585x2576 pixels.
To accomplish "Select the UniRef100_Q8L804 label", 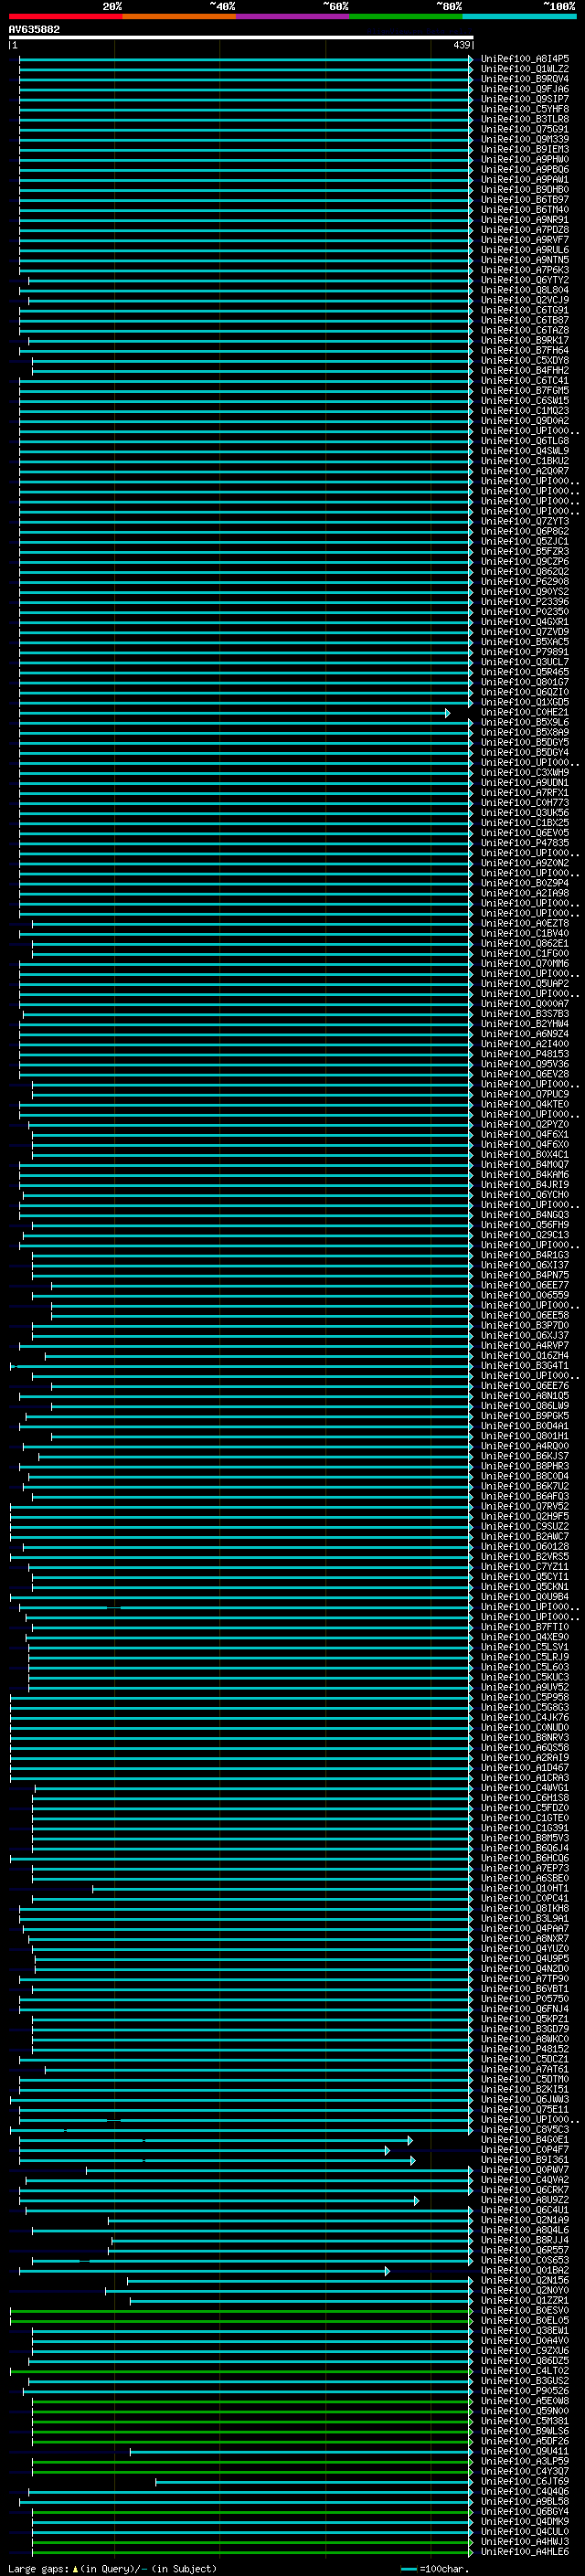I will point(524,290).
